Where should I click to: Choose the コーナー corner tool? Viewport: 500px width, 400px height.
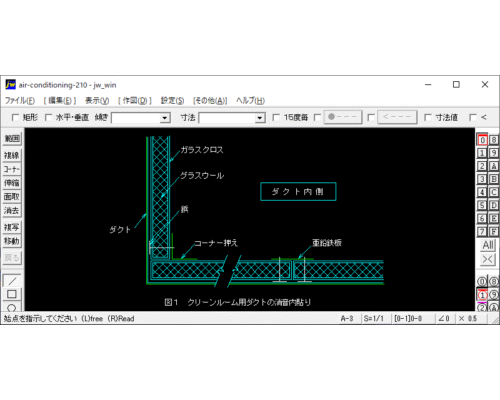[12, 169]
